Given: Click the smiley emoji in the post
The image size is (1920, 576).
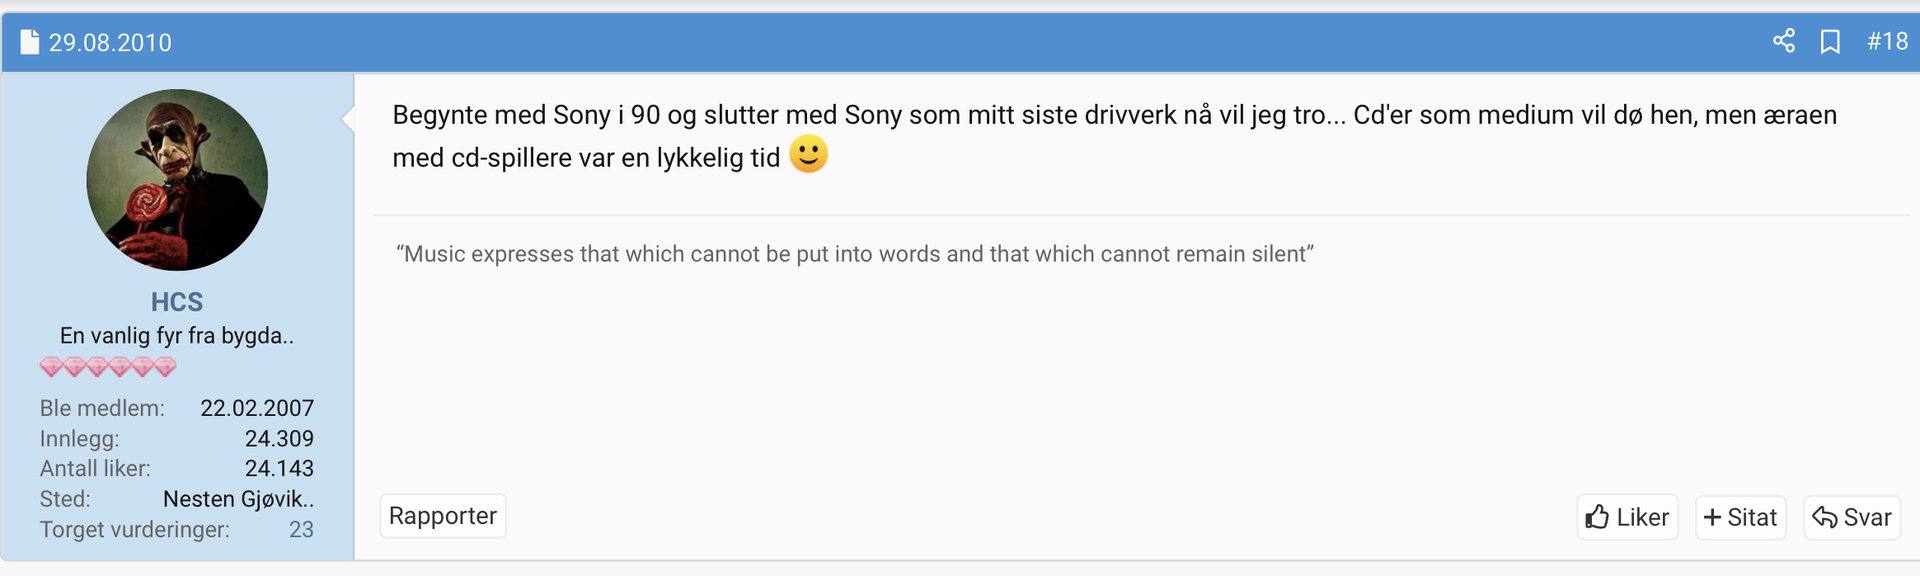Looking at the screenshot, I should (x=808, y=155).
